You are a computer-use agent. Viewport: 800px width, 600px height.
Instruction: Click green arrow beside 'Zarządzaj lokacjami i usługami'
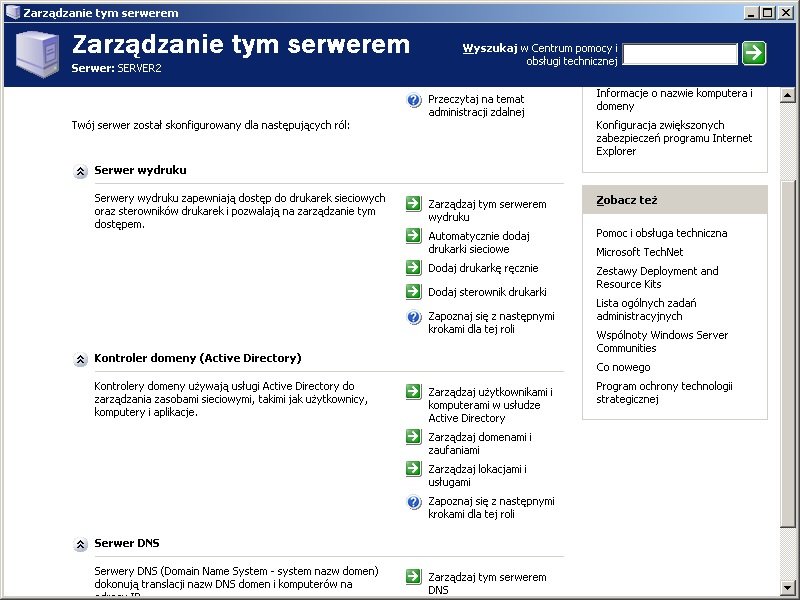414,469
